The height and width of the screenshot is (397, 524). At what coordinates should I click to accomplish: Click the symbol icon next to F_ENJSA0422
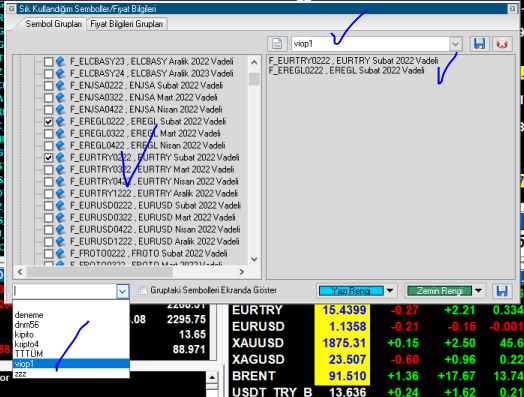point(60,110)
